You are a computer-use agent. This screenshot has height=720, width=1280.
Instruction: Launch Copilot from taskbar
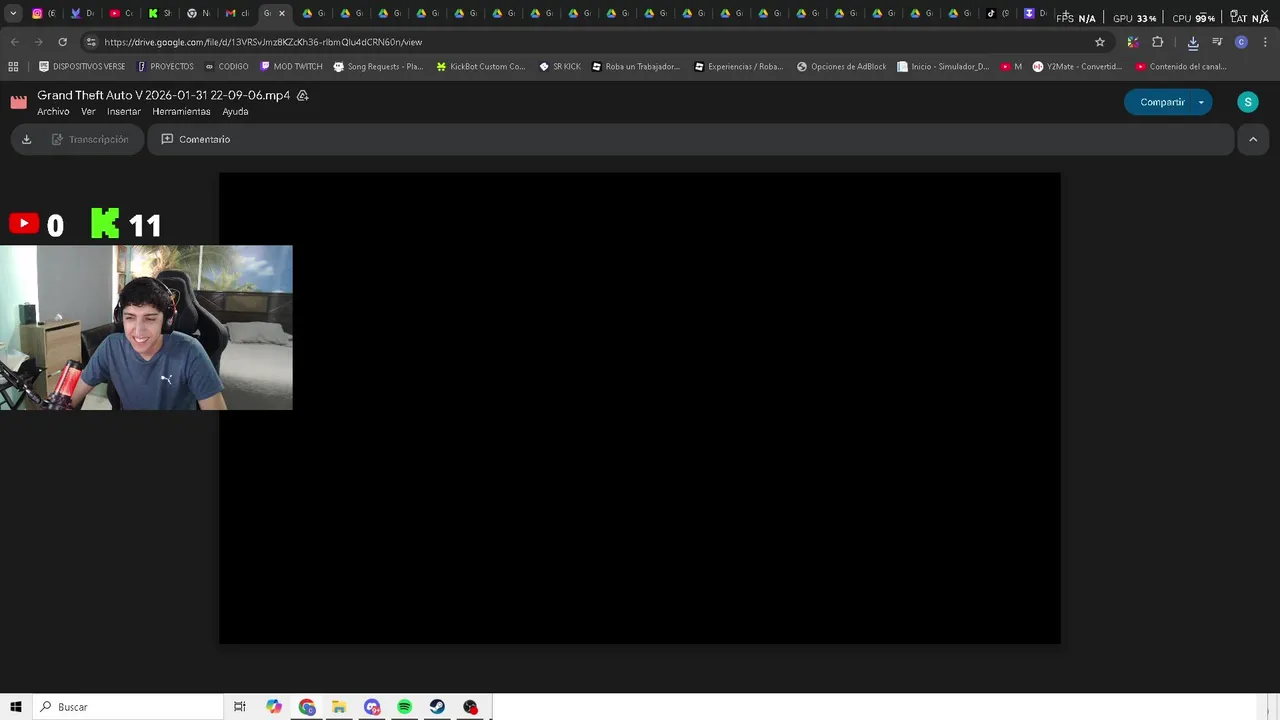[x=274, y=707]
